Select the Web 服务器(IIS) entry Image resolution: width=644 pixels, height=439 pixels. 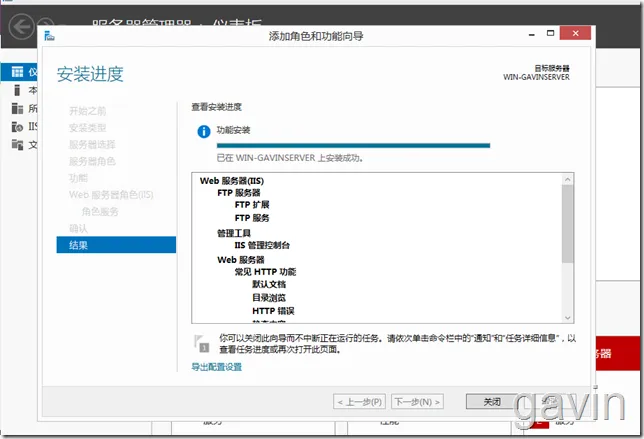point(232,181)
